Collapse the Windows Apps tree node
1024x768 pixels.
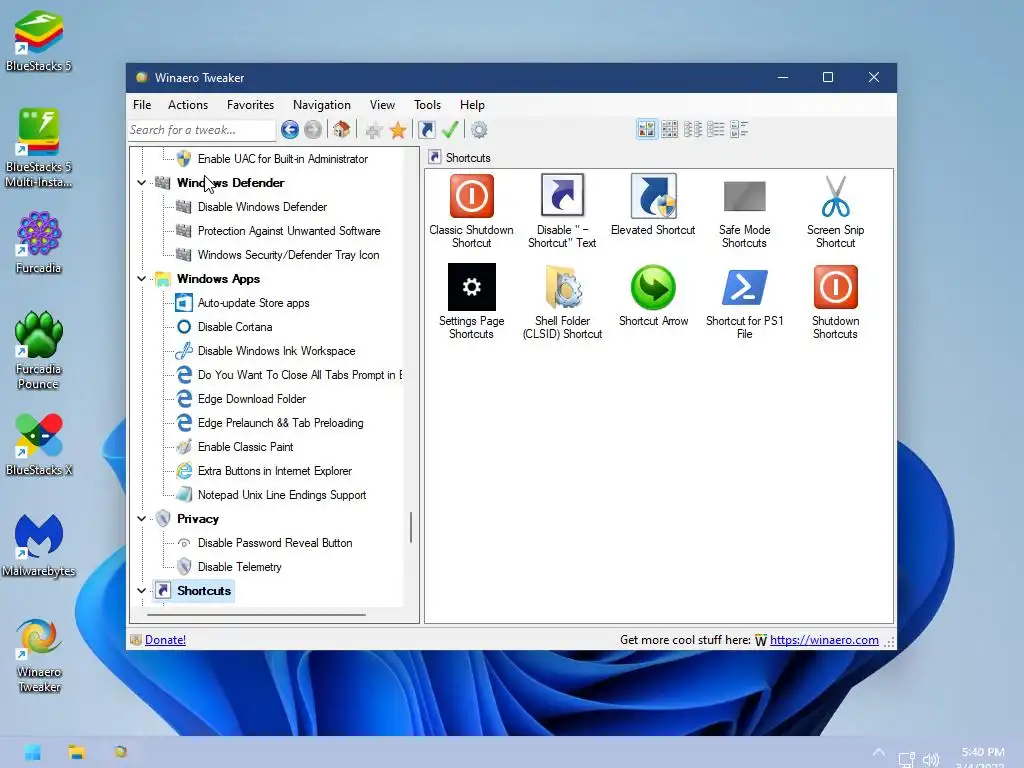(142, 279)
